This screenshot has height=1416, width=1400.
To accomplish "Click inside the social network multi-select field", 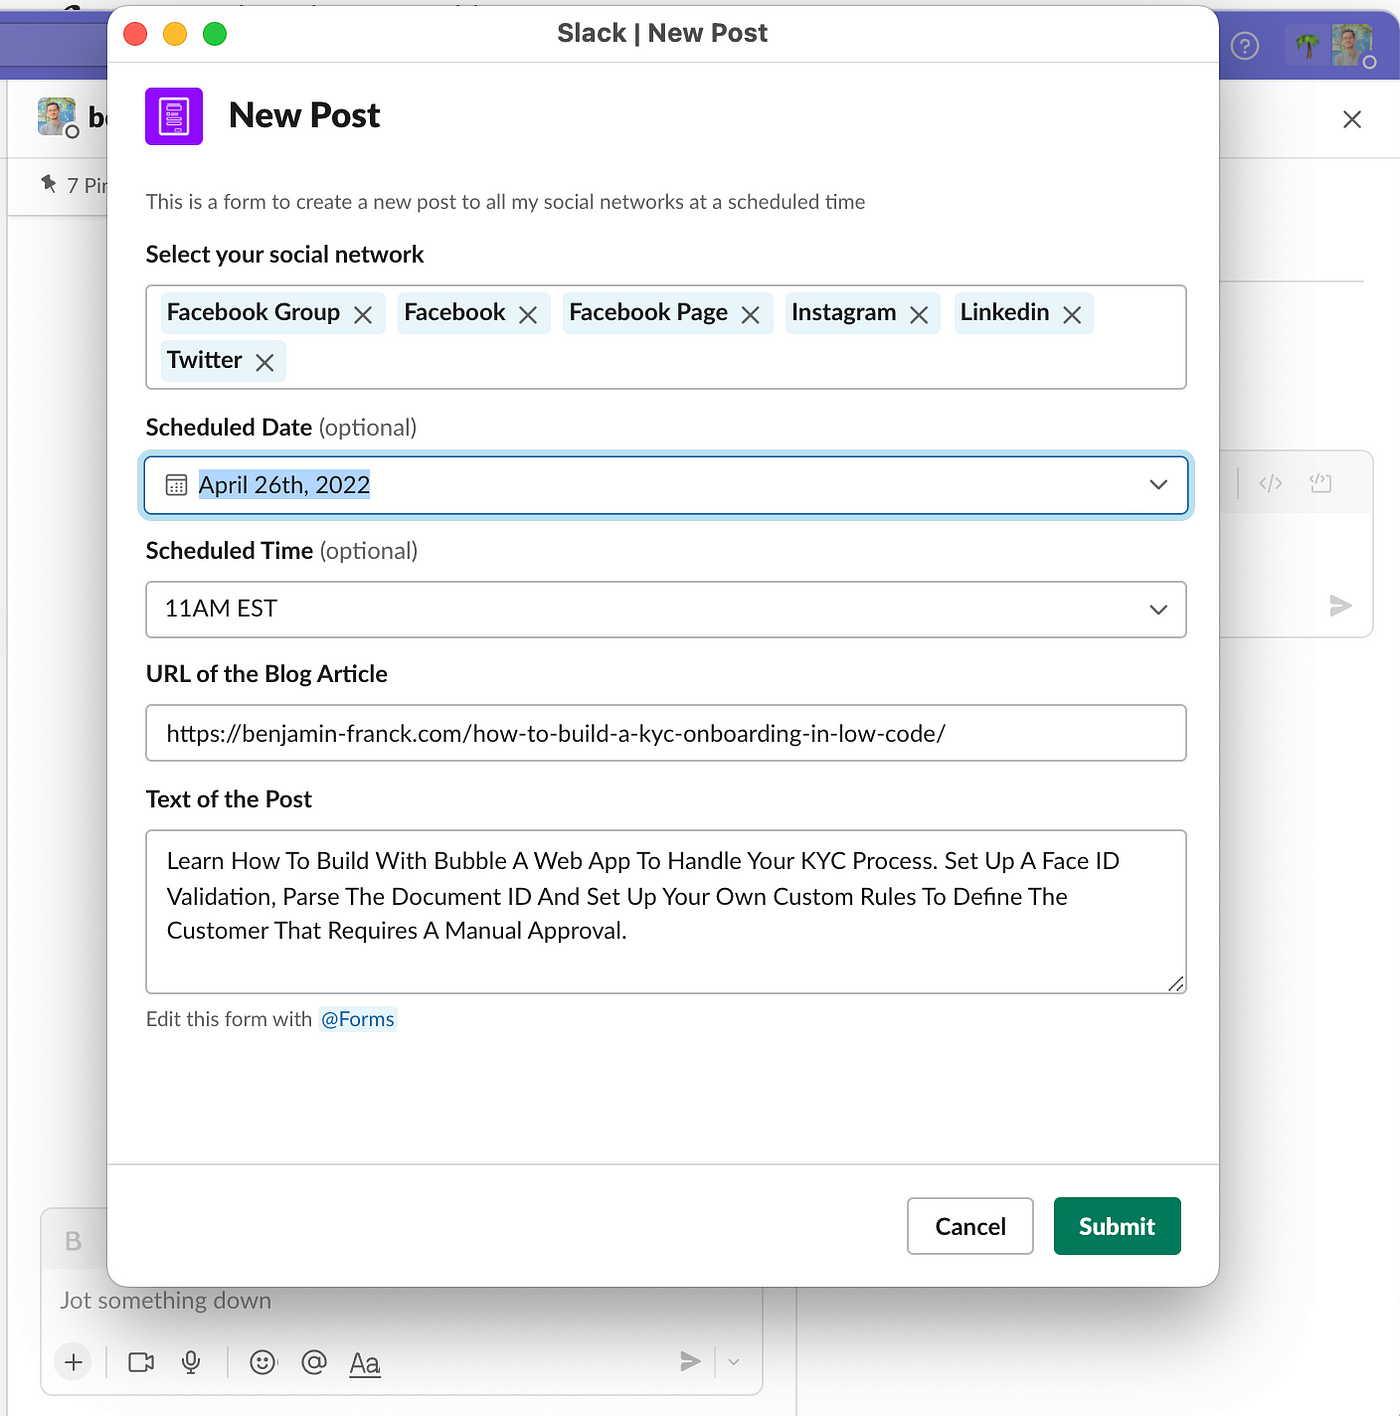I will coord(666,337).
